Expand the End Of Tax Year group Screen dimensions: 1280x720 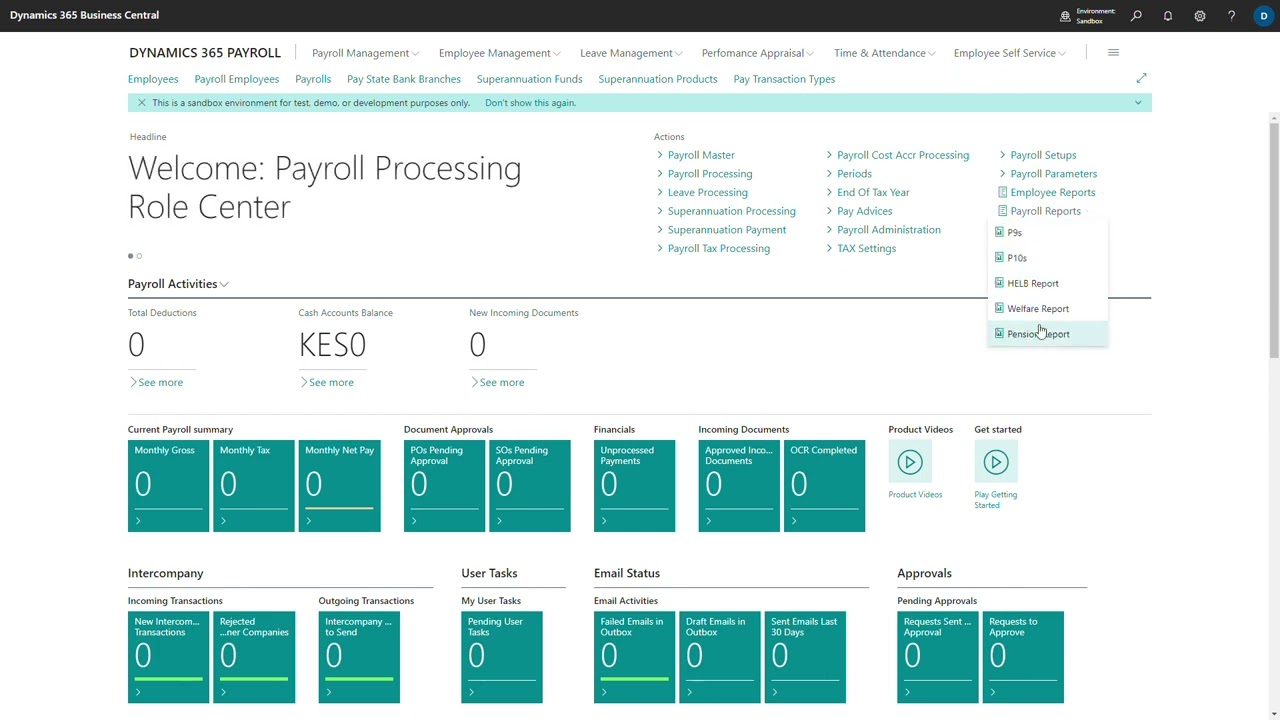(868, 192)
